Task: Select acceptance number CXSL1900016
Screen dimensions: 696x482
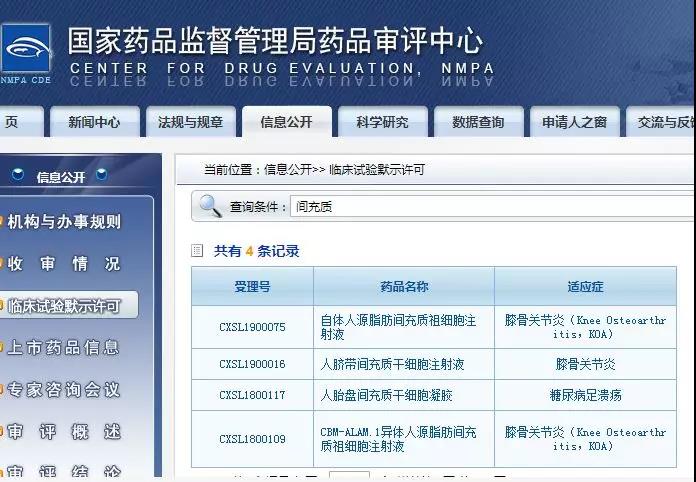Action: 252,364
